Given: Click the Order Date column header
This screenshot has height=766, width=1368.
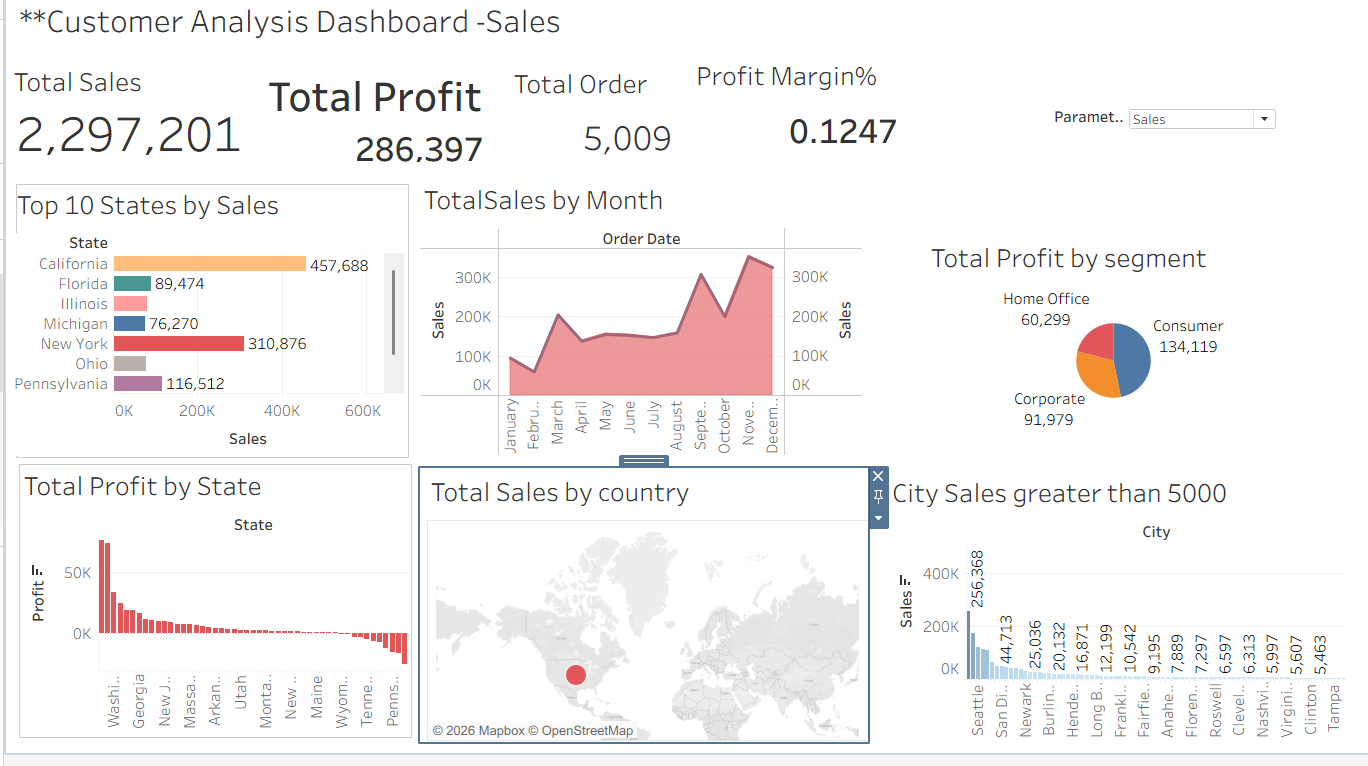Looking at the screenshot, I should pyautogui.click(x=641, y=239).
